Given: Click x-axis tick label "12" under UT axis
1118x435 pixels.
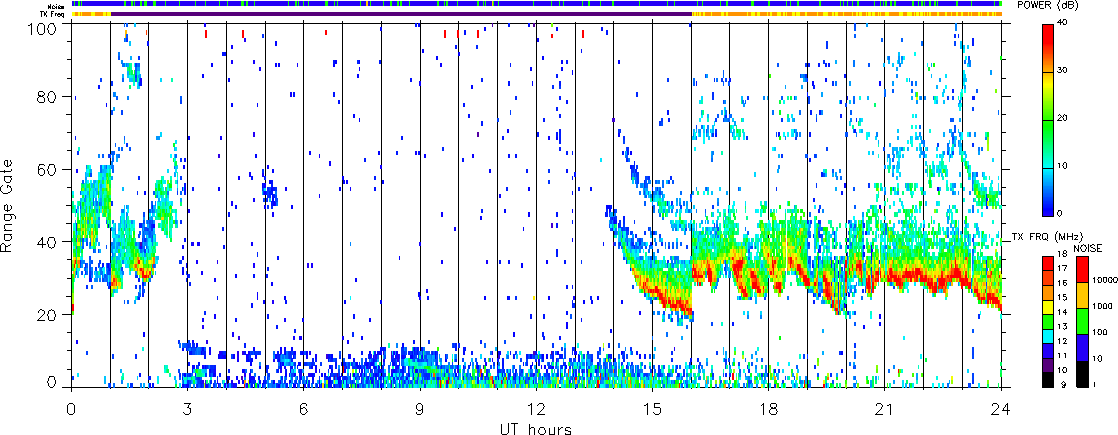Looking at the screenshot, I should coord(536,409).
